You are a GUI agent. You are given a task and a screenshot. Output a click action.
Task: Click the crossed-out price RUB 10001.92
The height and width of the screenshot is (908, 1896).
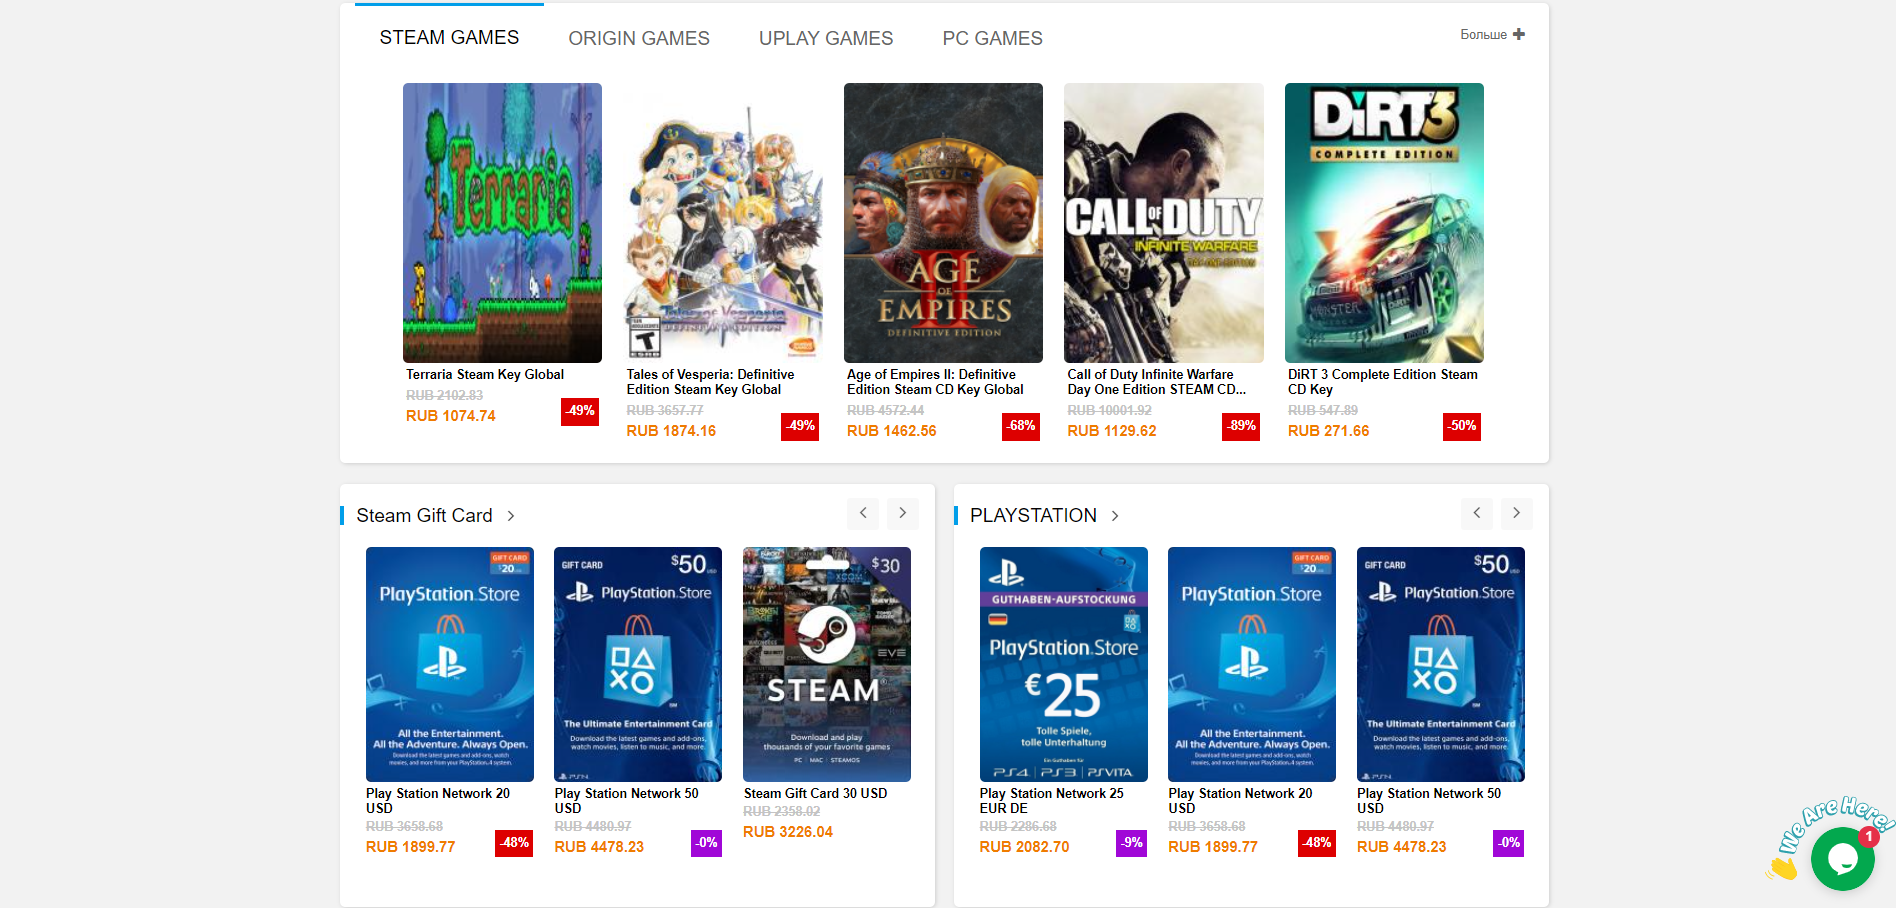(1110, 411)
